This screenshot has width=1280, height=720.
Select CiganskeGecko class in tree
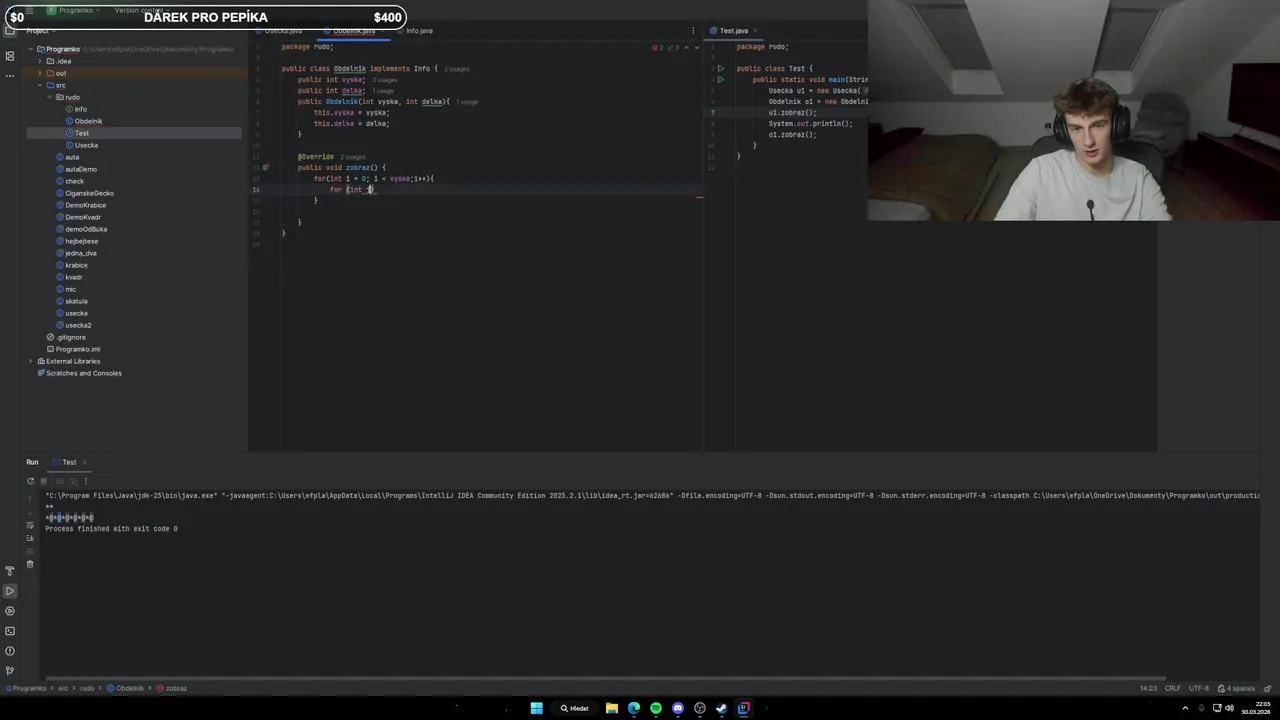(x=89, y=193)
